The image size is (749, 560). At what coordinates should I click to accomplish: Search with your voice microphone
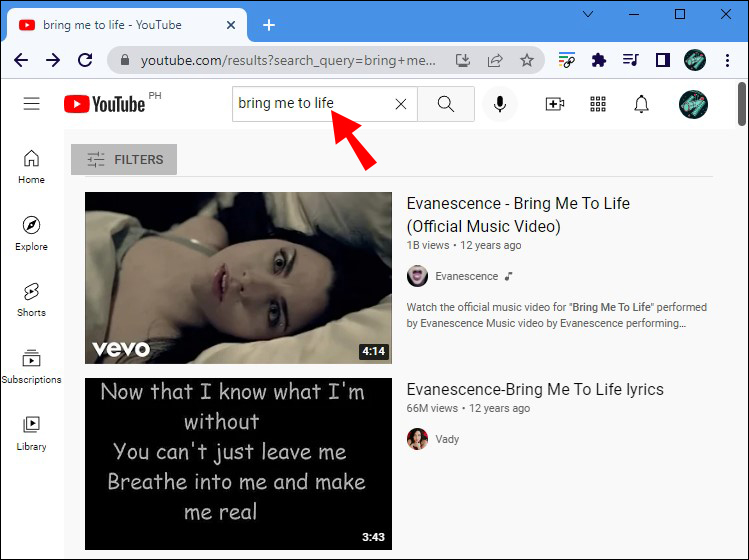coord(500,104)
